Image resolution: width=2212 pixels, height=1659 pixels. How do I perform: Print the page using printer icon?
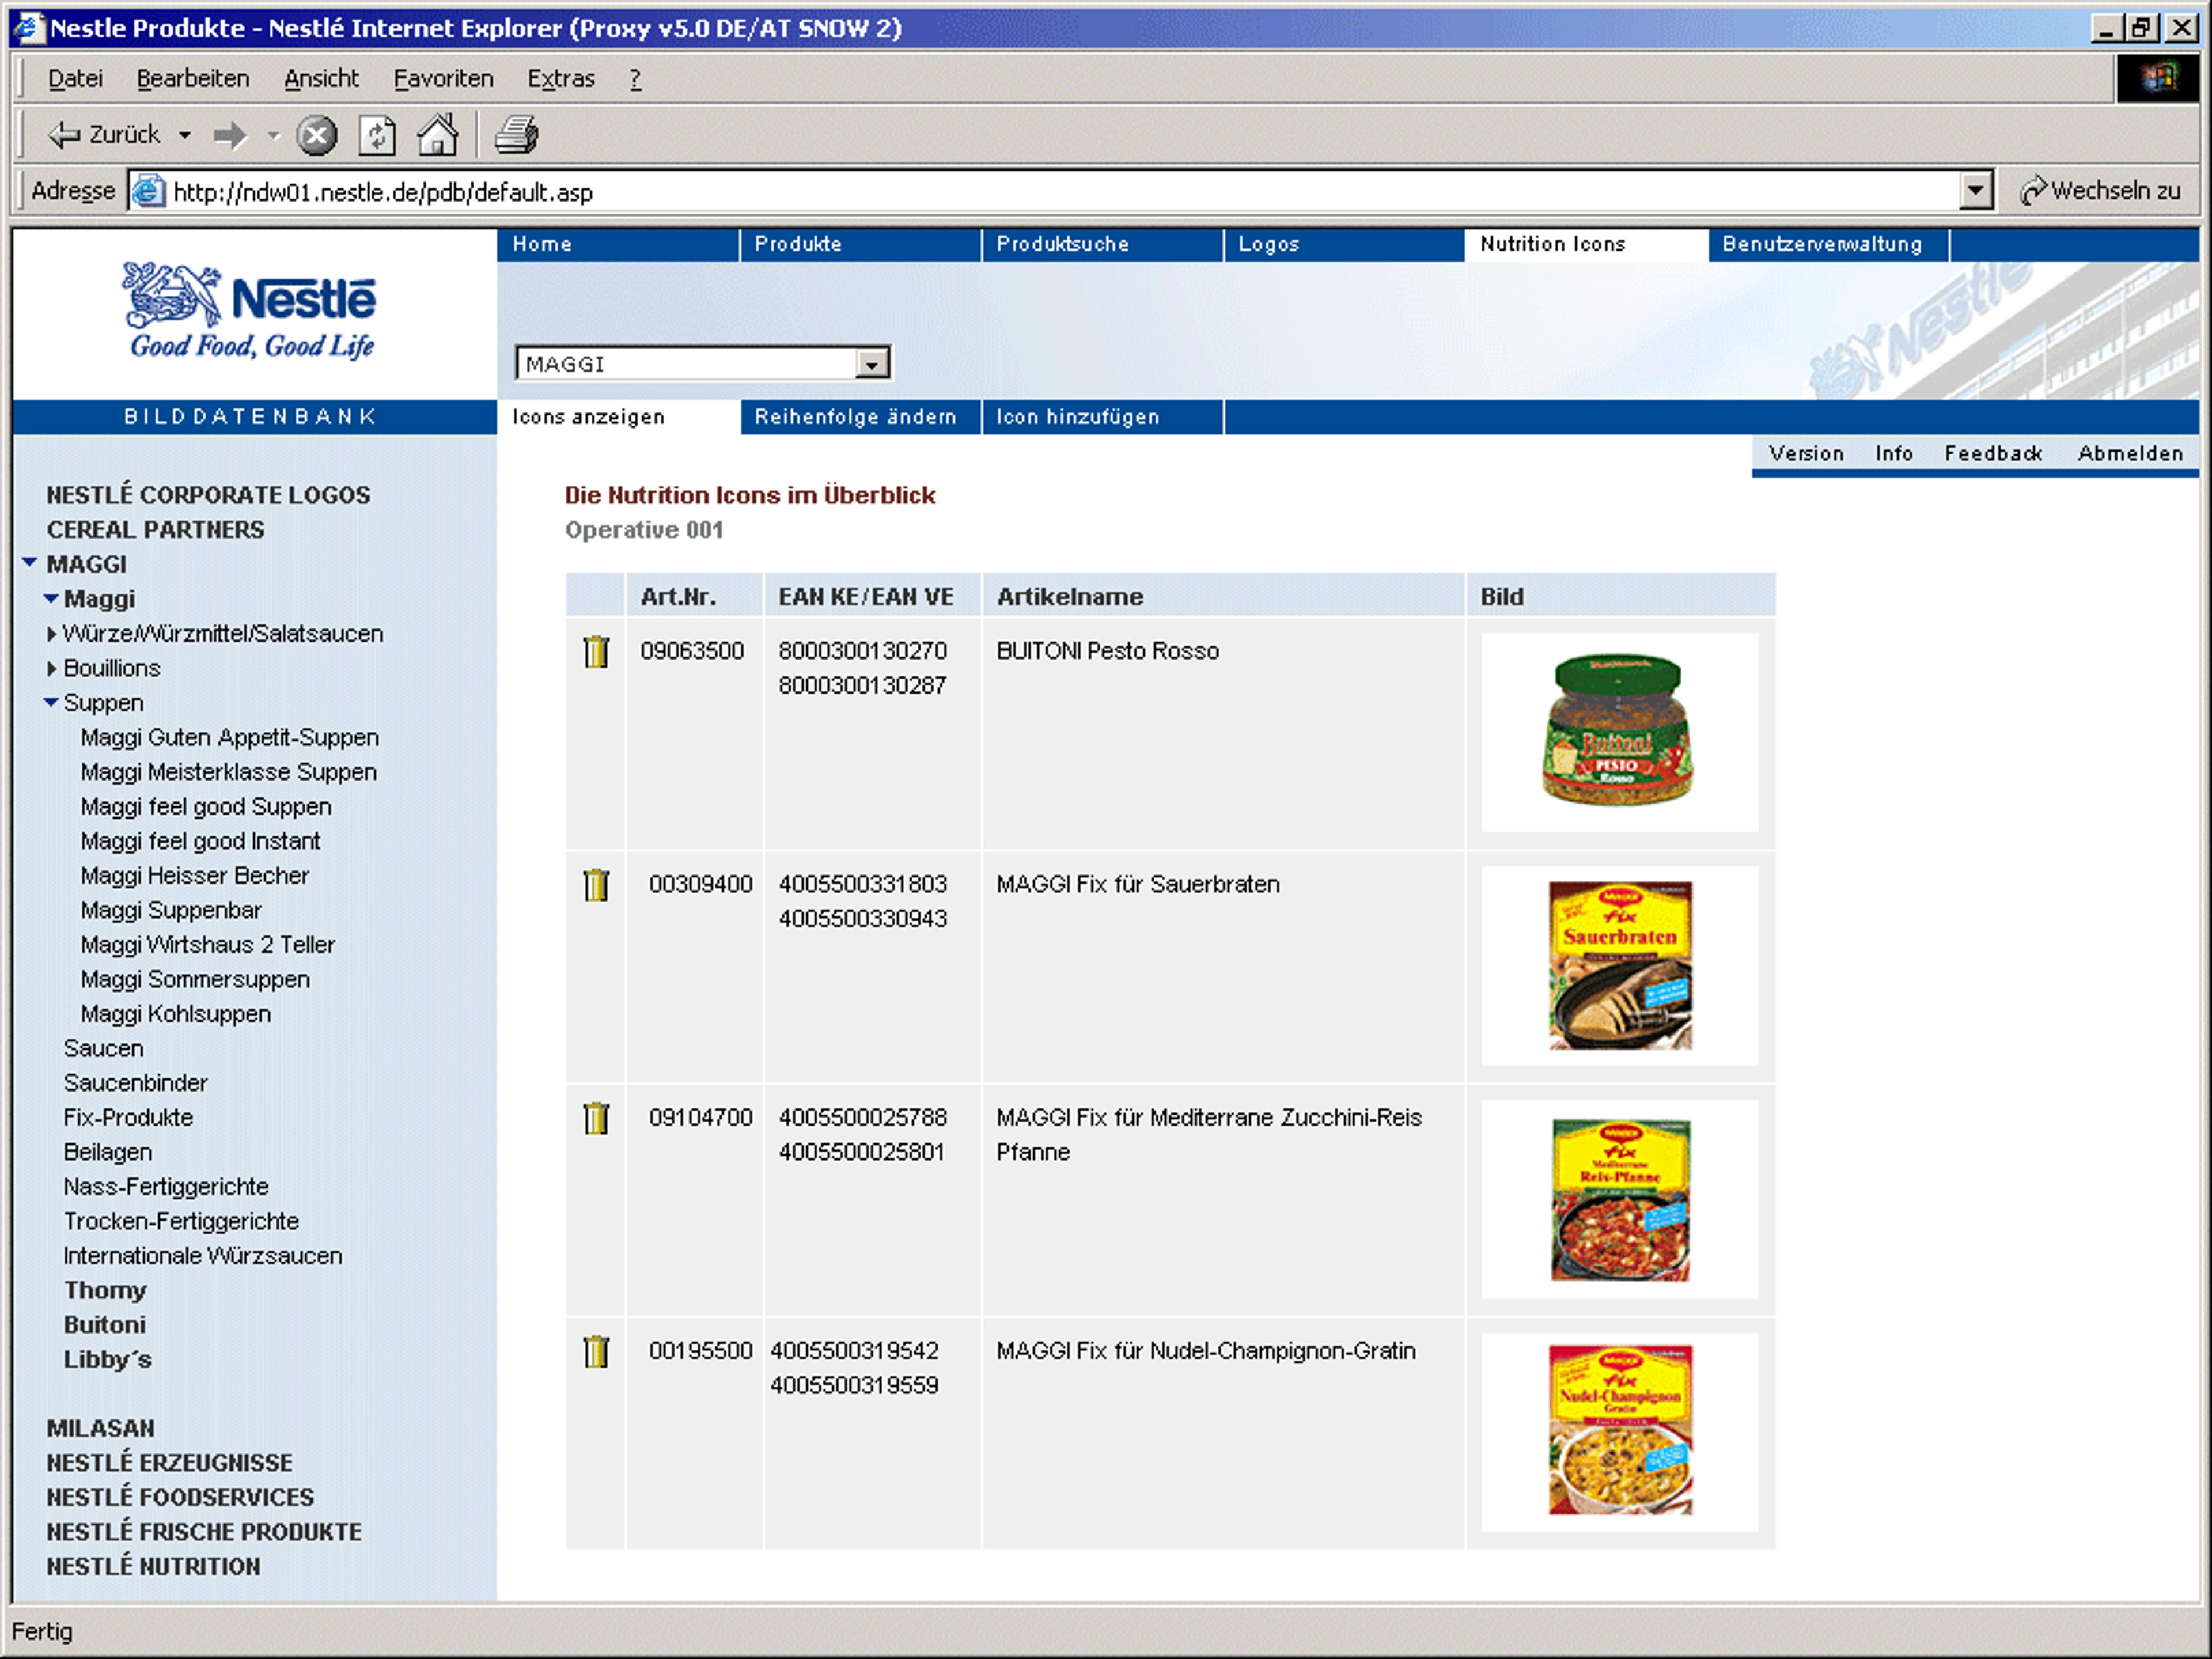pos(516,135)
